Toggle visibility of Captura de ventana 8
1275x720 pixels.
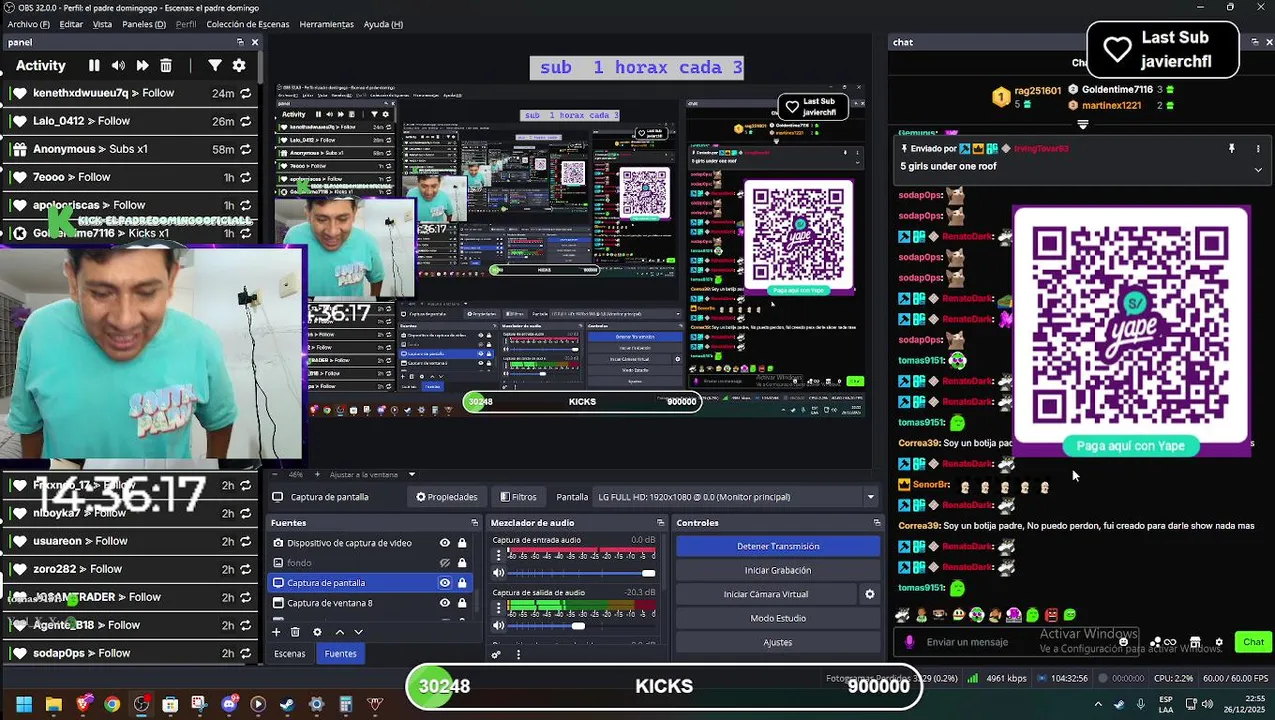click(x=445, y=603)
